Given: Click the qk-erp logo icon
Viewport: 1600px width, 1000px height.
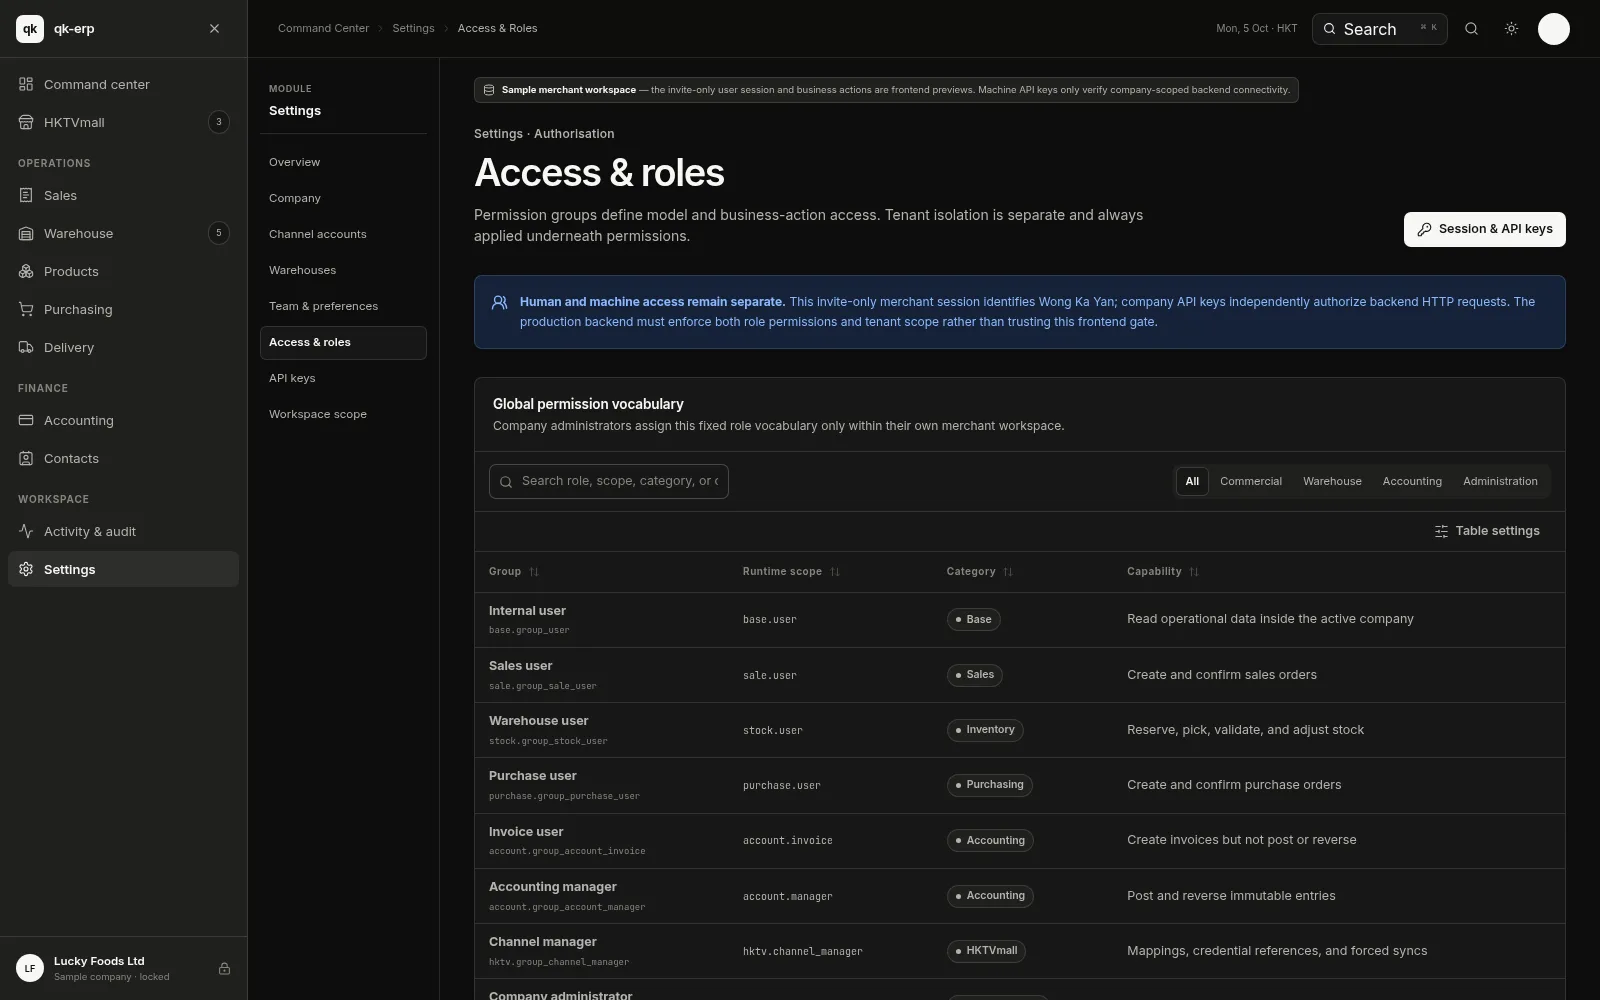Looking at the screenshot, I should (30, 29).
